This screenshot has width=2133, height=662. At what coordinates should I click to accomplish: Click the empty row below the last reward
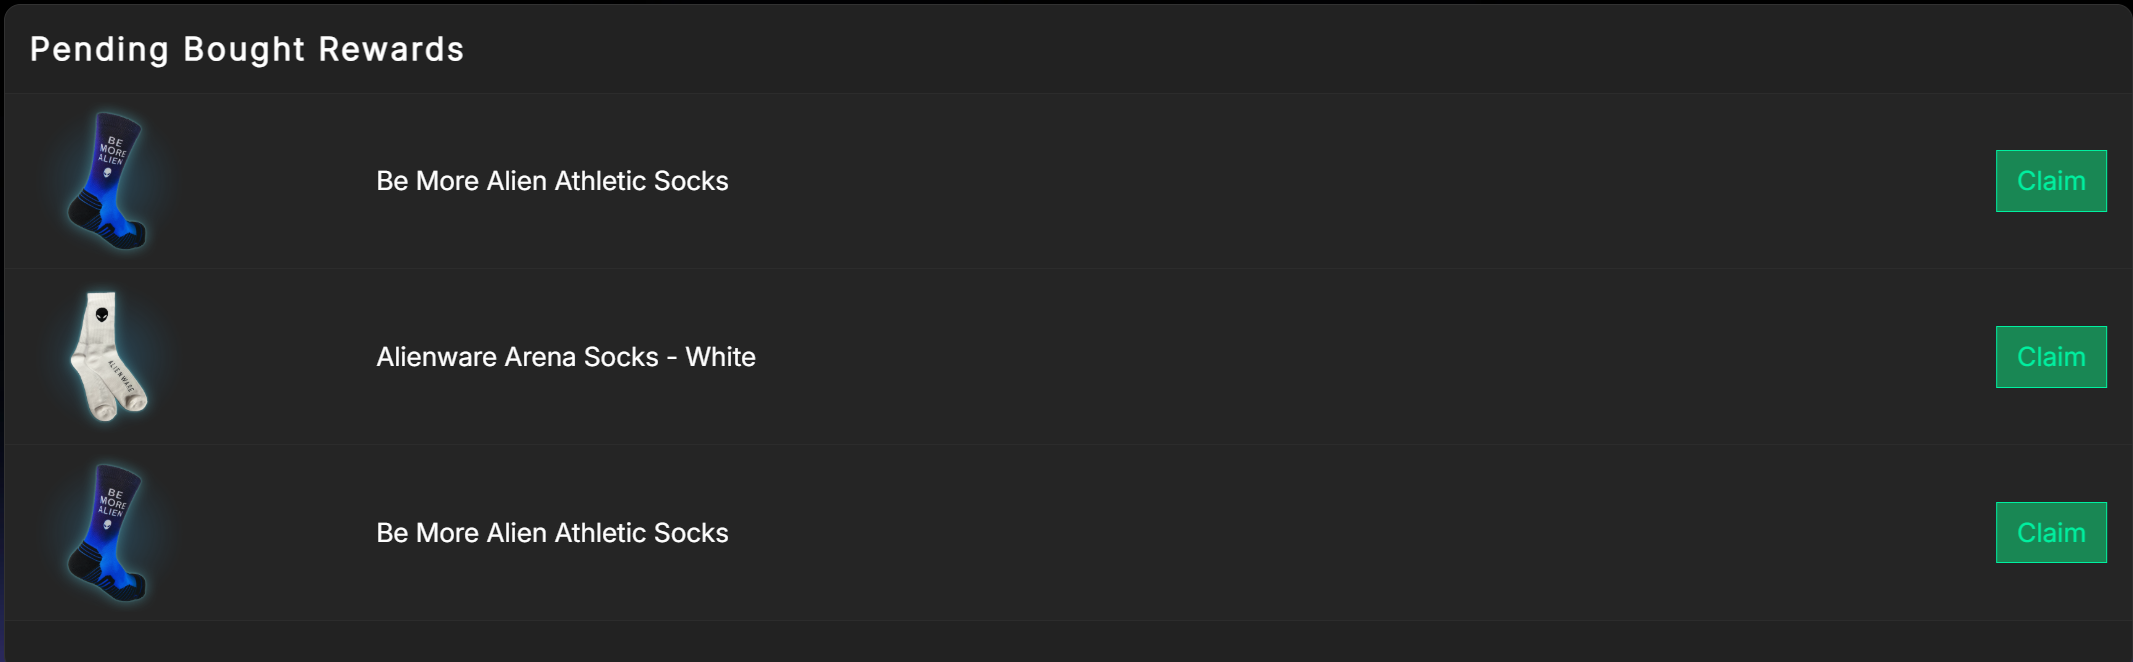click(1066, 641)
